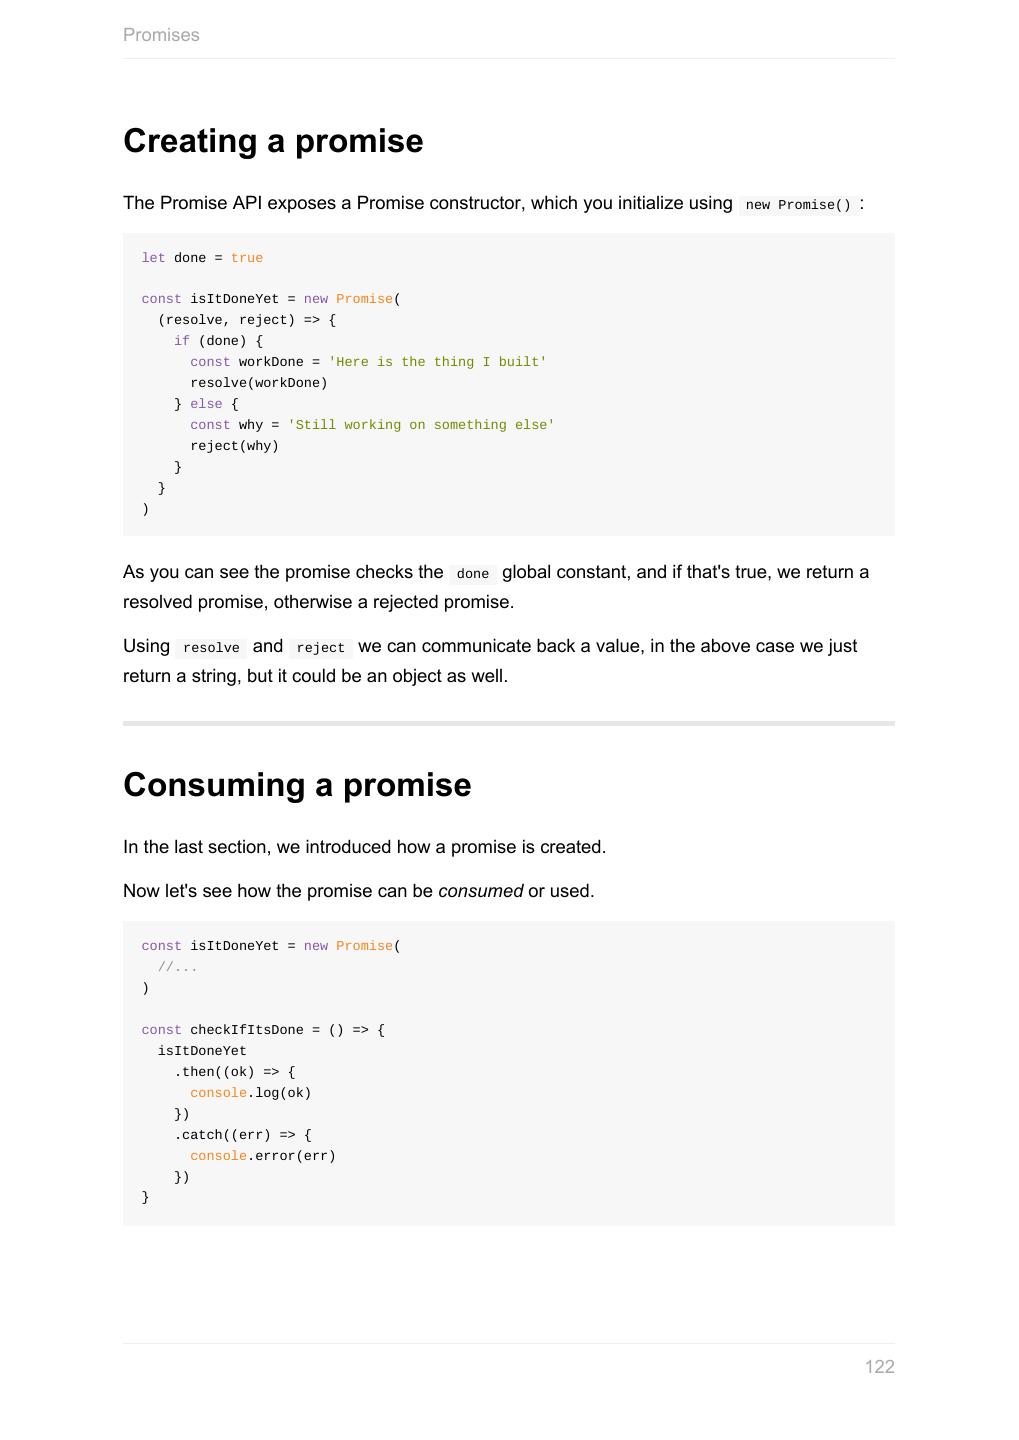Click page number 122 in footer
This screenshot has width=1019, height=1440.
[879, 1367]
